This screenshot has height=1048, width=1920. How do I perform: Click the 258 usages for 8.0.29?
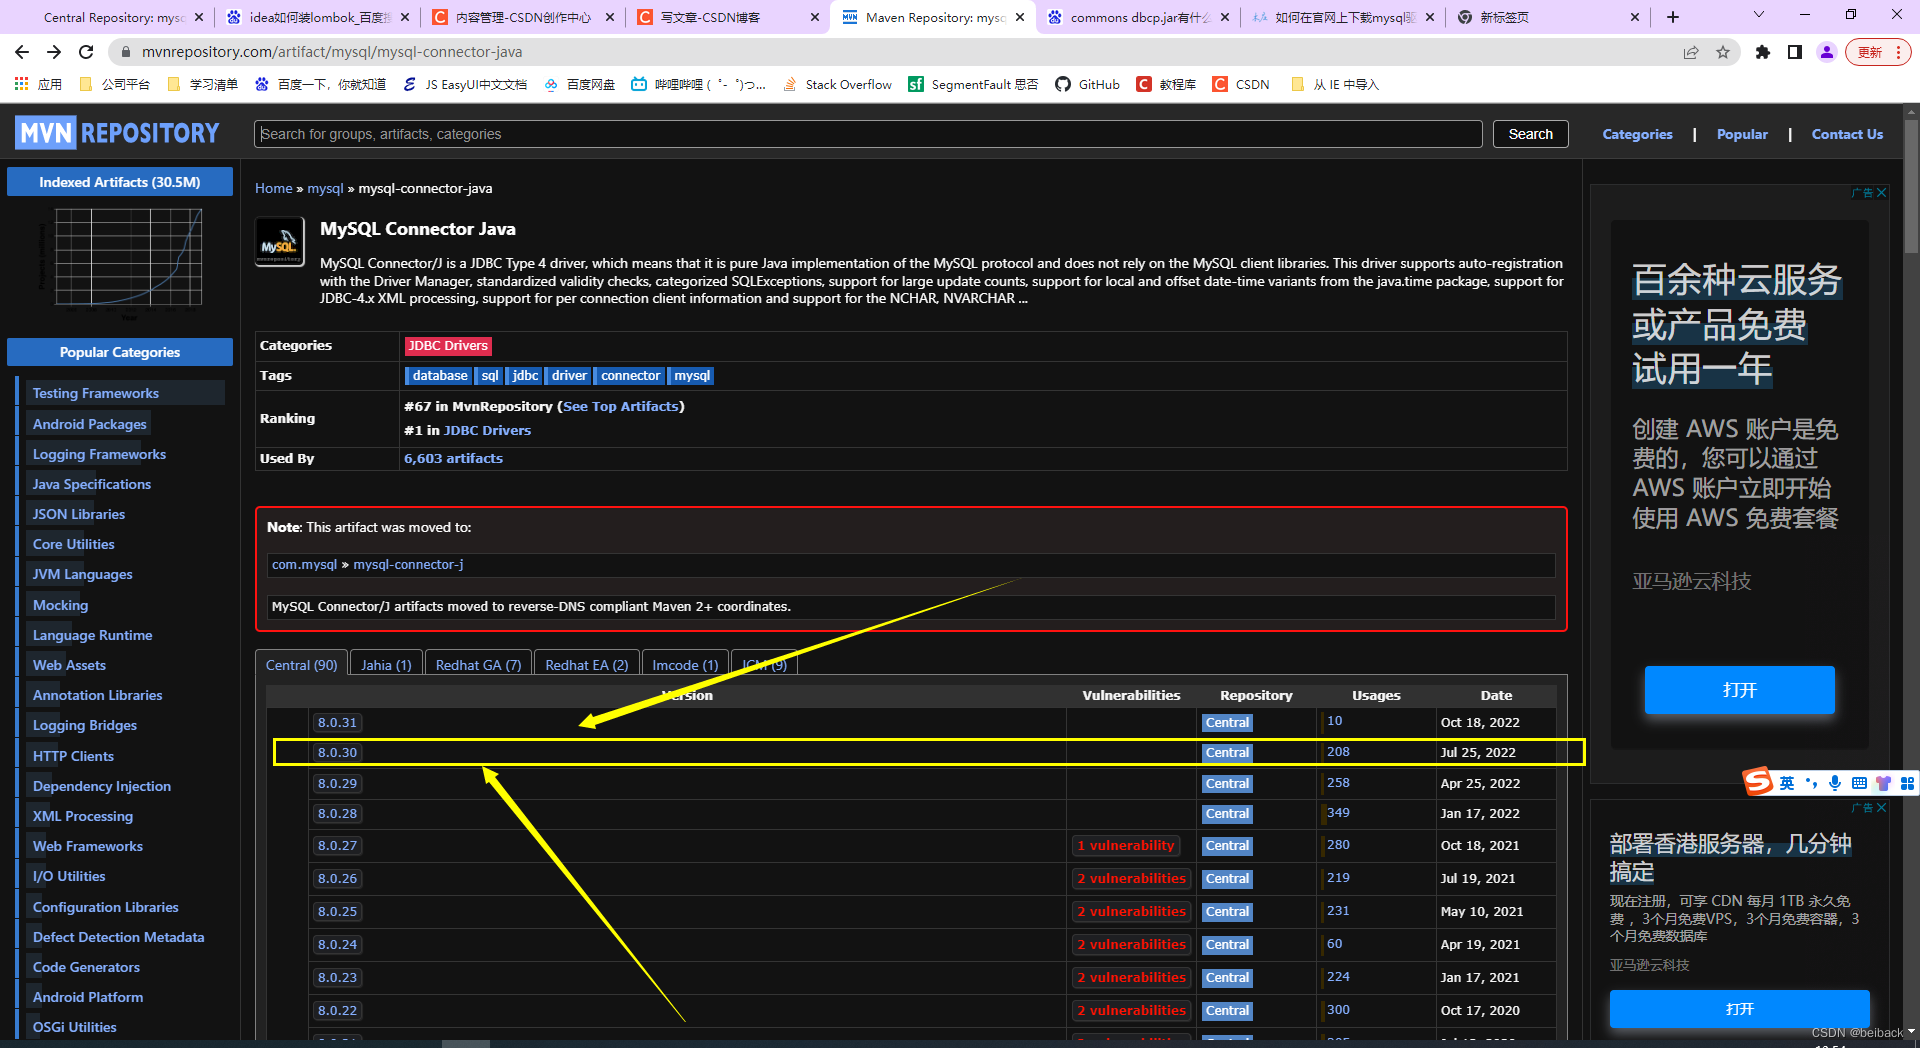point(1338,783)
